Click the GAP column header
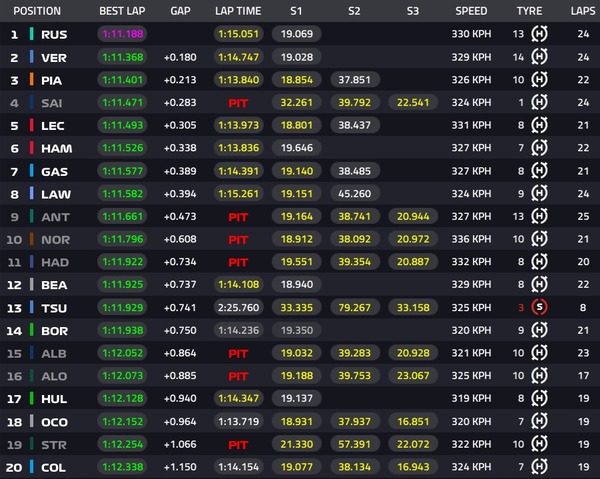Image resolution: width=600 pixels, height=479 pixels. click(180, 11)
